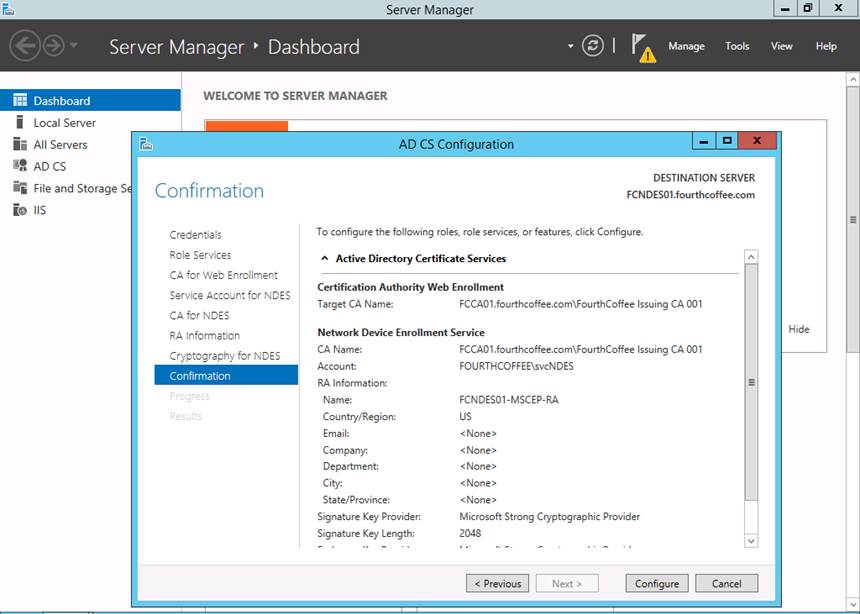Viewport: 860px width, 614px height.
Task: Click the Local Server icon
Action: 19,123
